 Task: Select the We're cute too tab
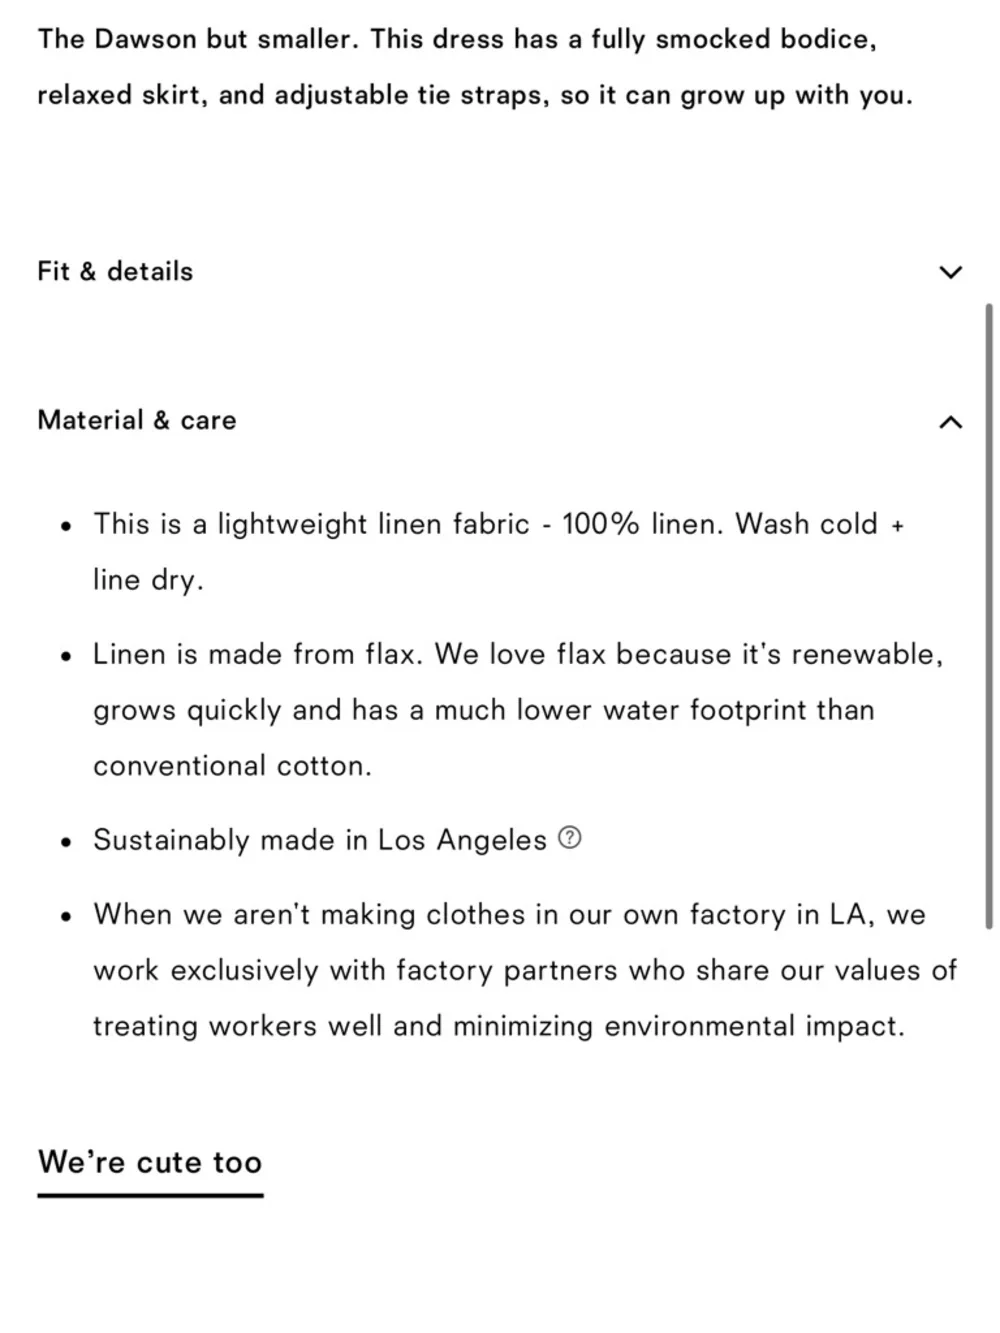[150, 1162]
